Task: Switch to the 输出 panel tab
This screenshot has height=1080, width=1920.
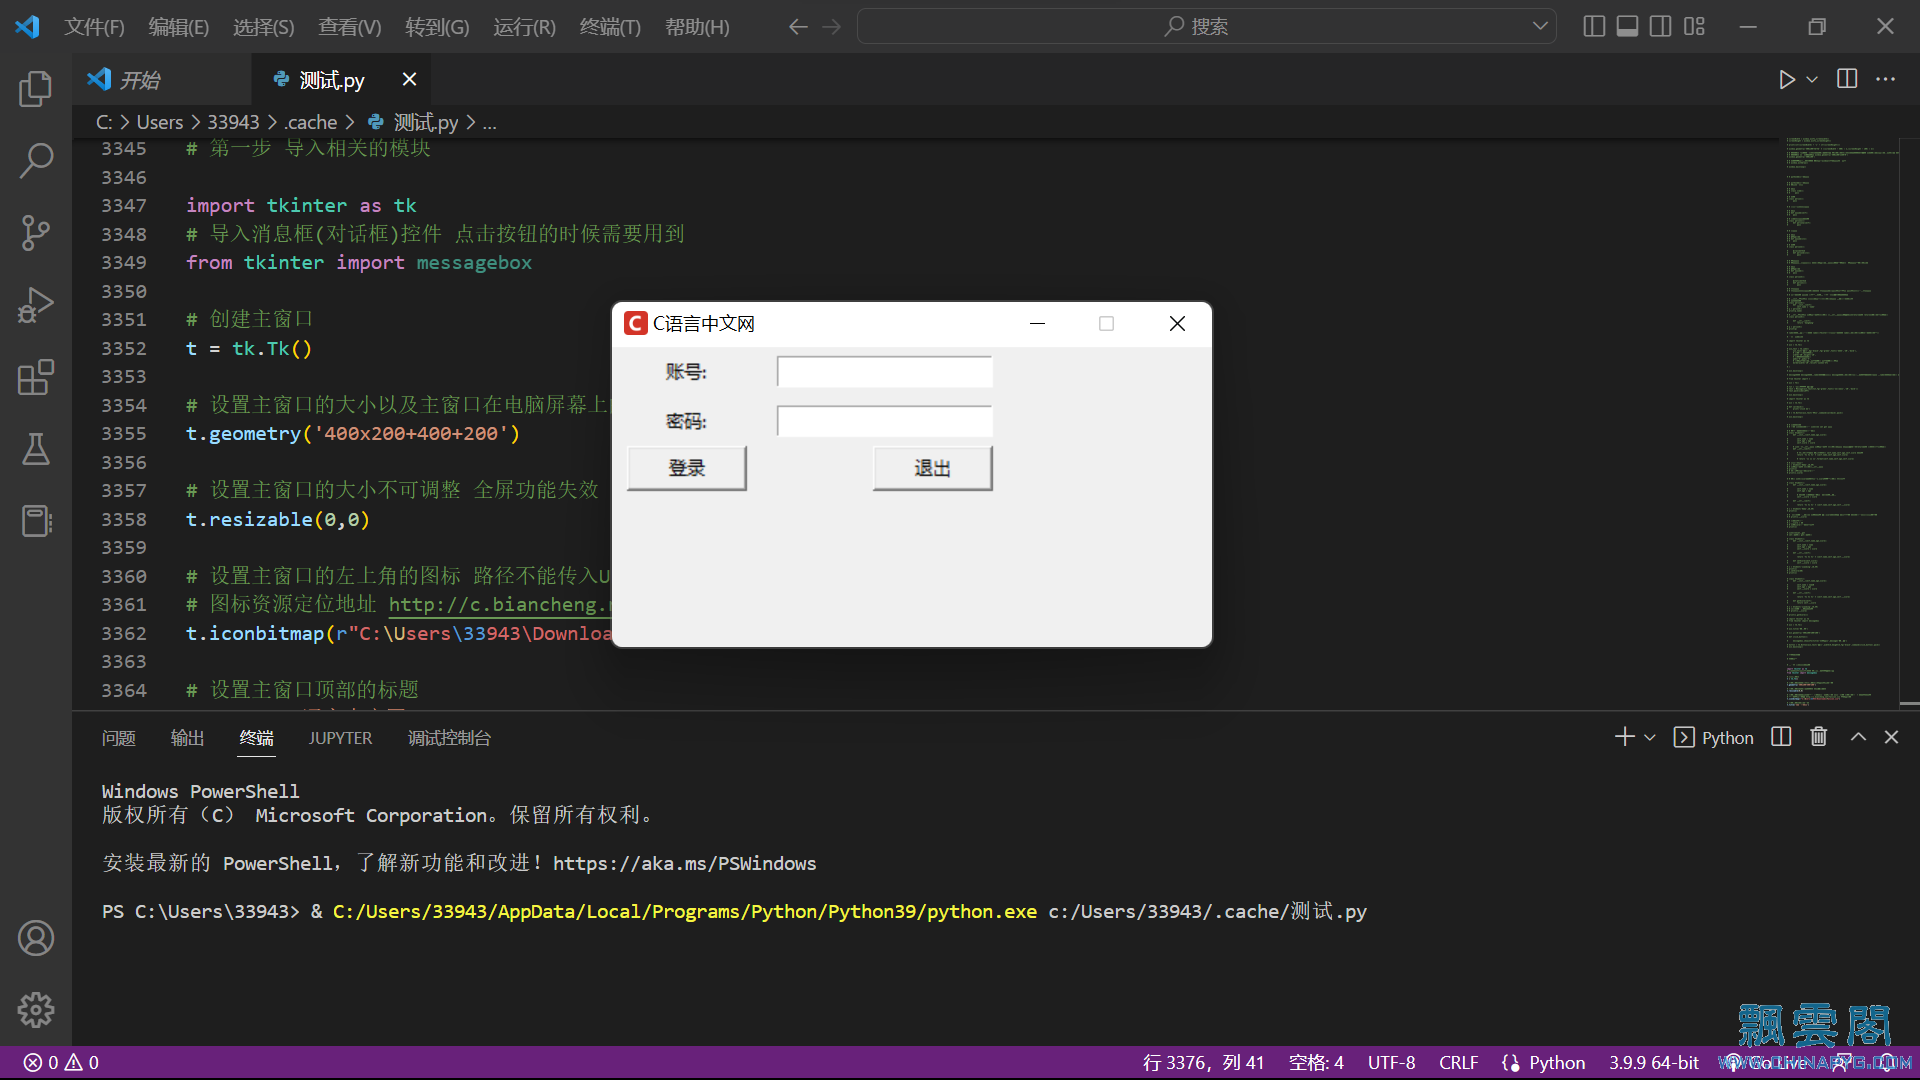Action: [x=187, y=738]
